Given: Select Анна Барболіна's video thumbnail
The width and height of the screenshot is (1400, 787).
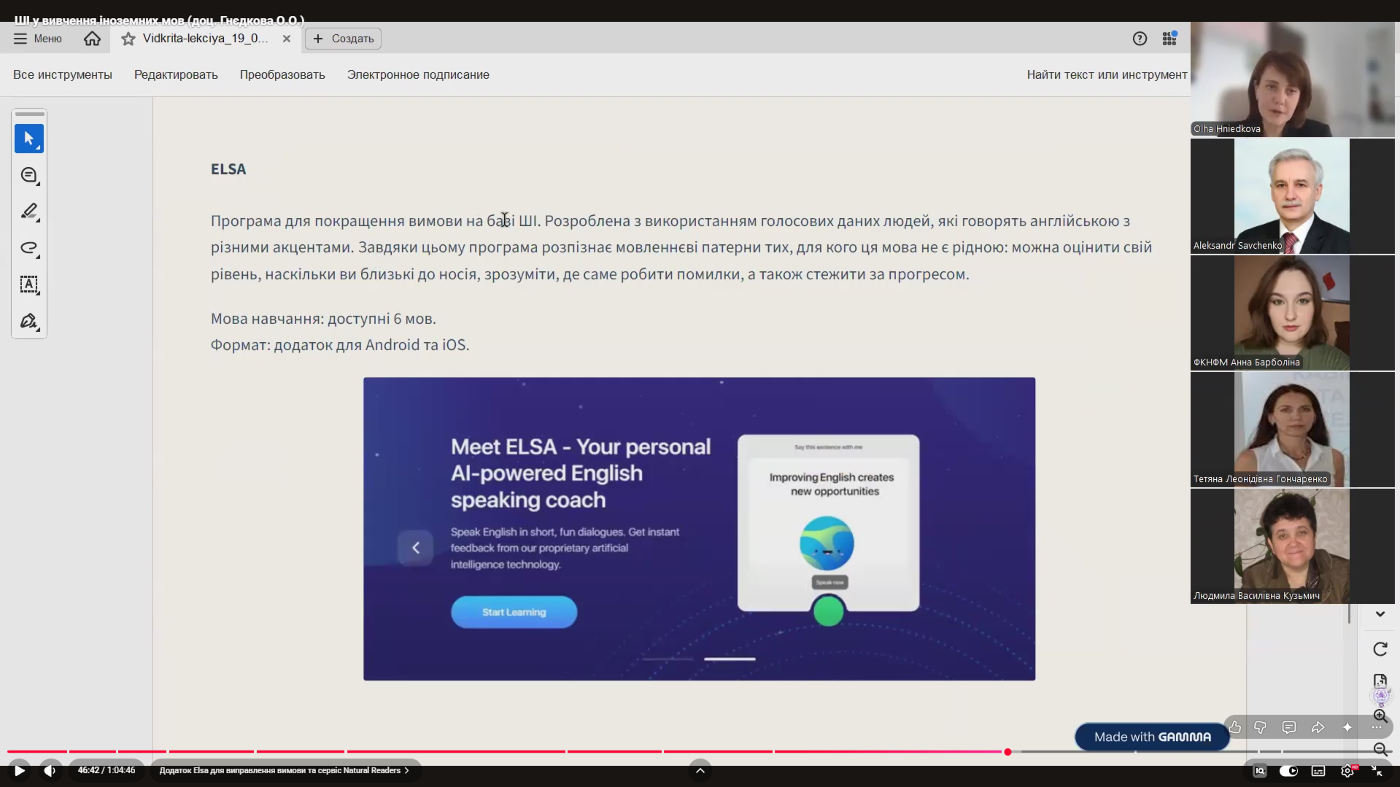Looking at the screenshot, I should pos(1294,313).
